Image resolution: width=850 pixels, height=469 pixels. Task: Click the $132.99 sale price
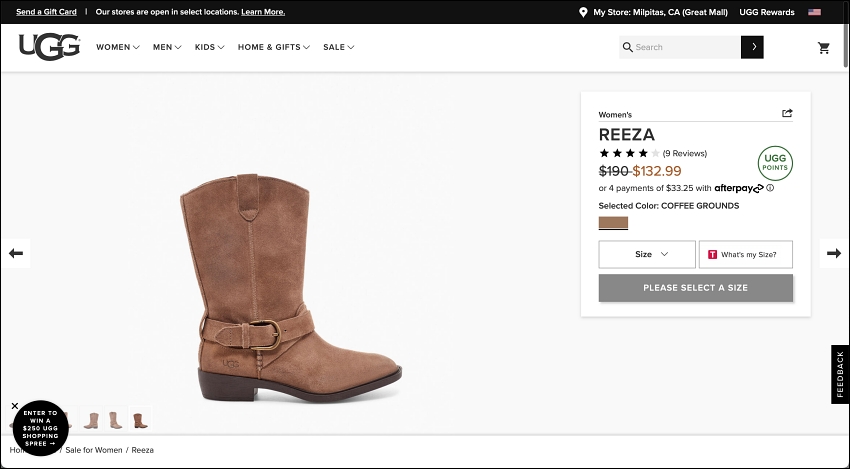tap(656, 171)
